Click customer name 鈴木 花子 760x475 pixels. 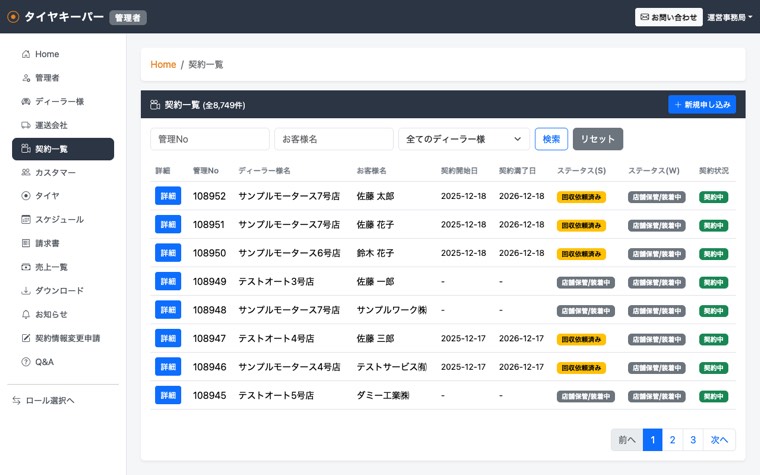click(376, 253)
